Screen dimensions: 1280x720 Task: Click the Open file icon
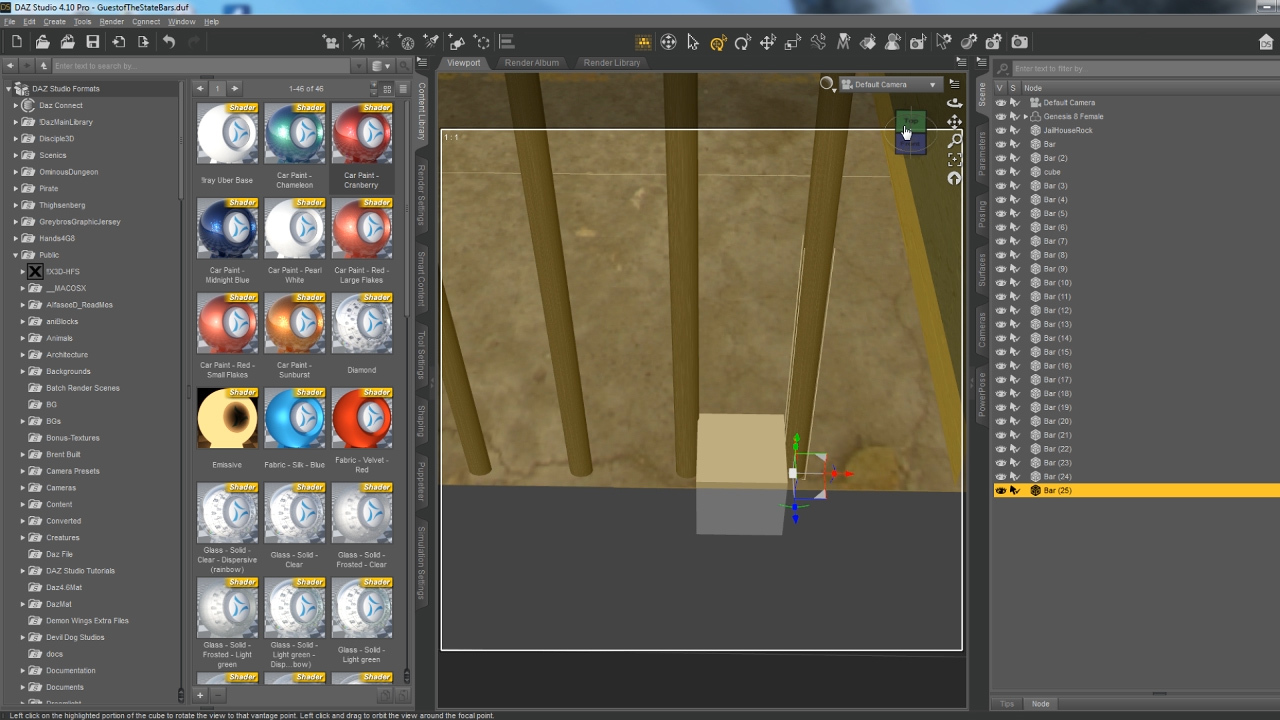(x=42, y=42)
